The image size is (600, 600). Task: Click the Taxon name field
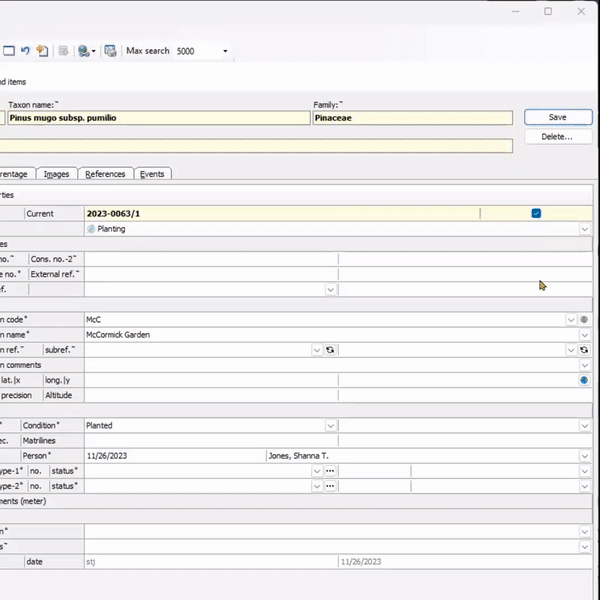coord(158,118)
